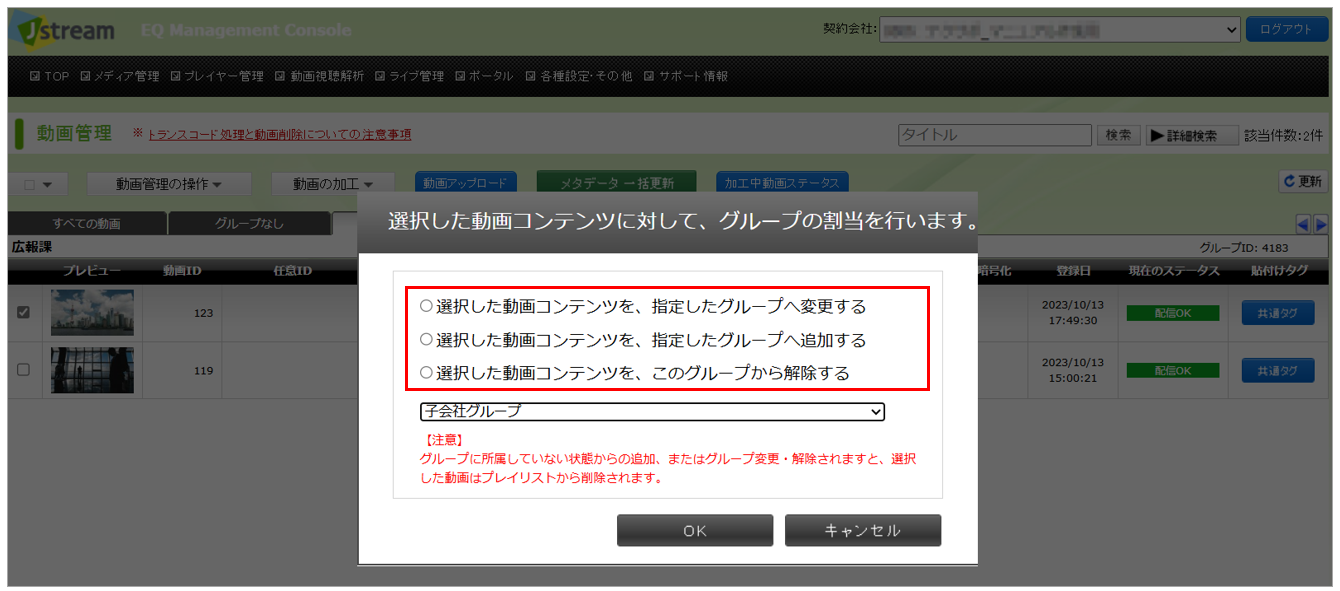Screen dimensions: 1340x591
Task: Open メディア管理 menu
Action: click(x=119, y=76)
